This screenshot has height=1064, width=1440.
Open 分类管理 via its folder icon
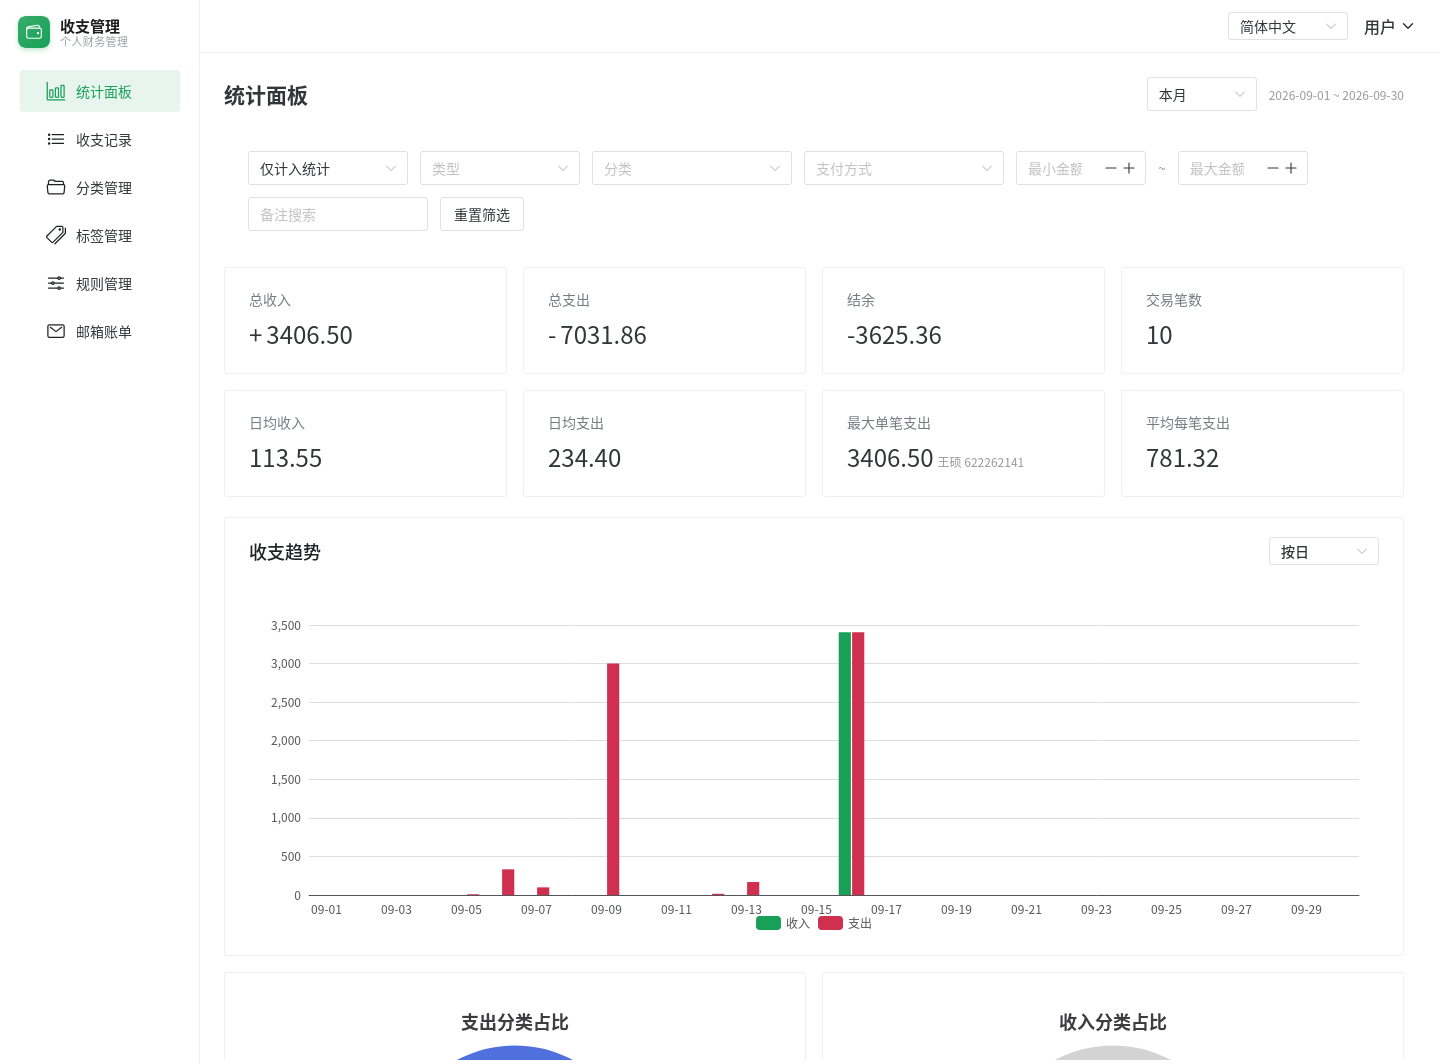[56, 188]
